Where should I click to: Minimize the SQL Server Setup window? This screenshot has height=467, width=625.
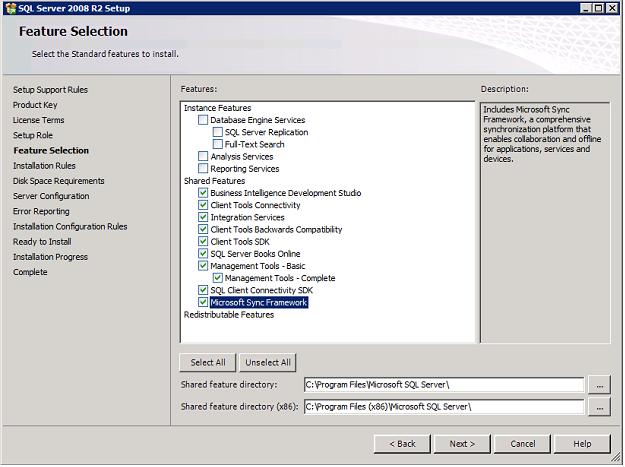(x=586, y=8)
